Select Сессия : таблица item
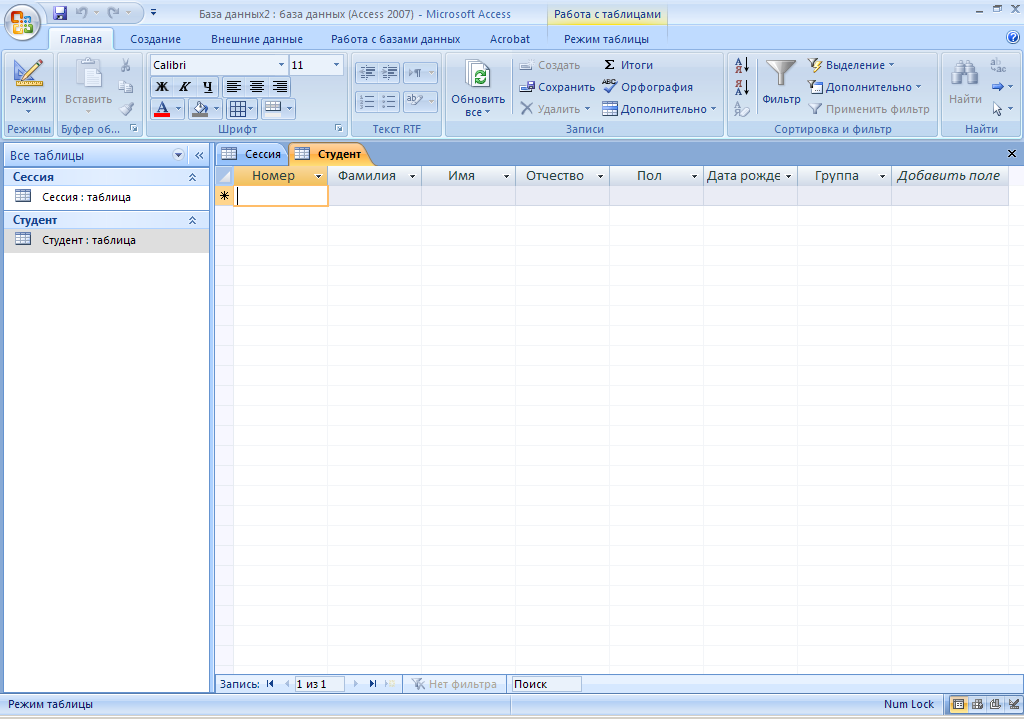The width and height of the screenshot is (1024, 719). (x=106, y=197)
